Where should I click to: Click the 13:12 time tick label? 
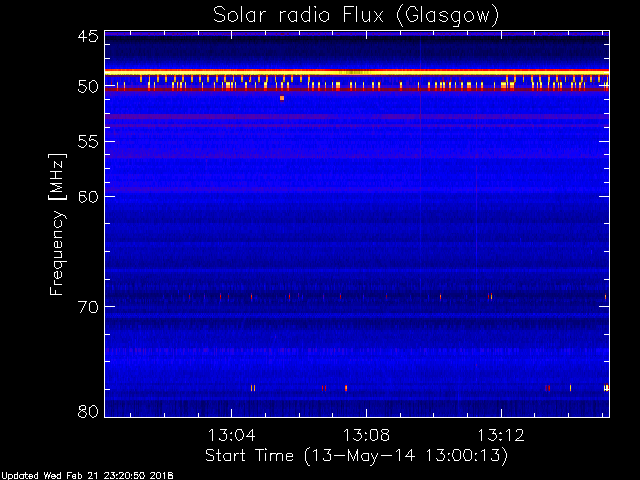click(501, 435)
